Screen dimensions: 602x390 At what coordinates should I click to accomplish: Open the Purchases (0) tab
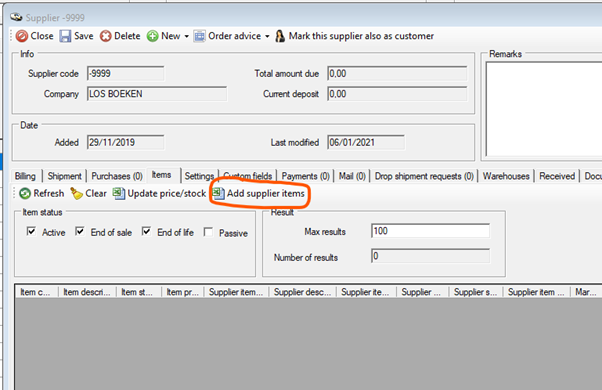click(117, 176)
